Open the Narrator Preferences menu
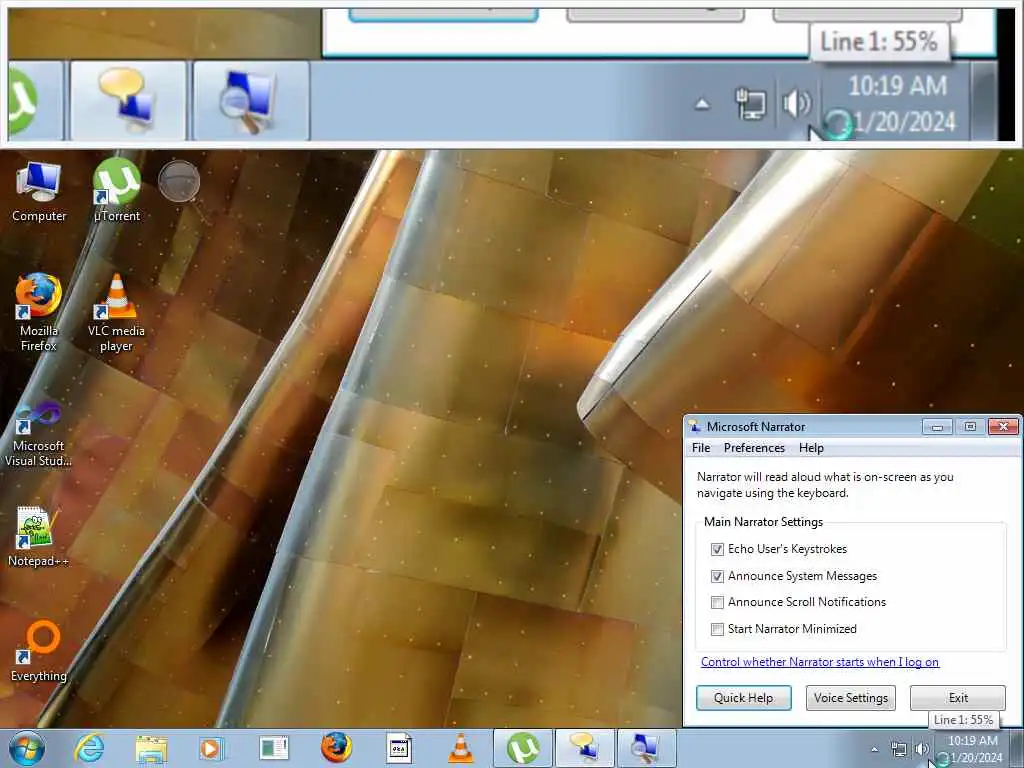Screen dimensions: 1024x768 coord(754,448)
